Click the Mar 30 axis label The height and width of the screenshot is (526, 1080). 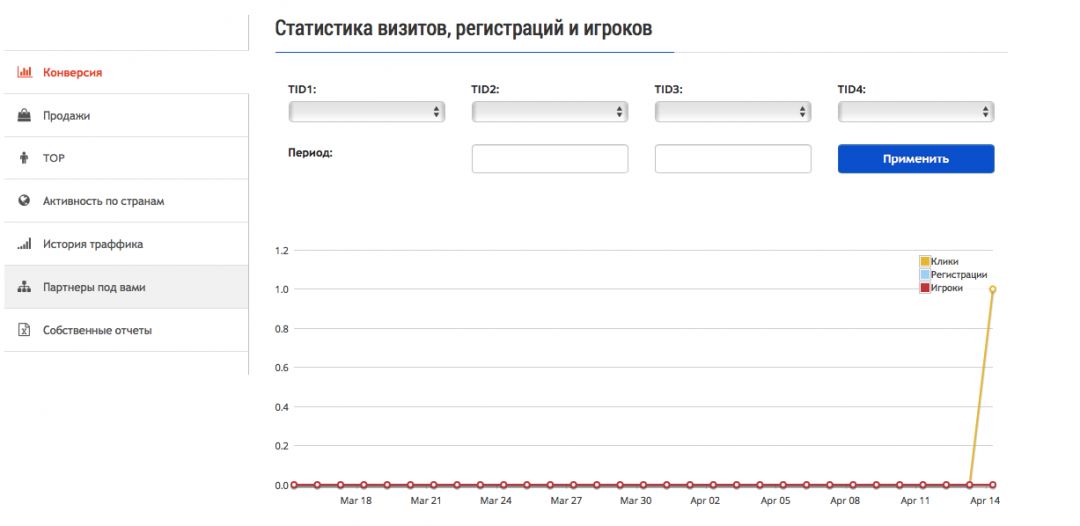tap(635, 501)
